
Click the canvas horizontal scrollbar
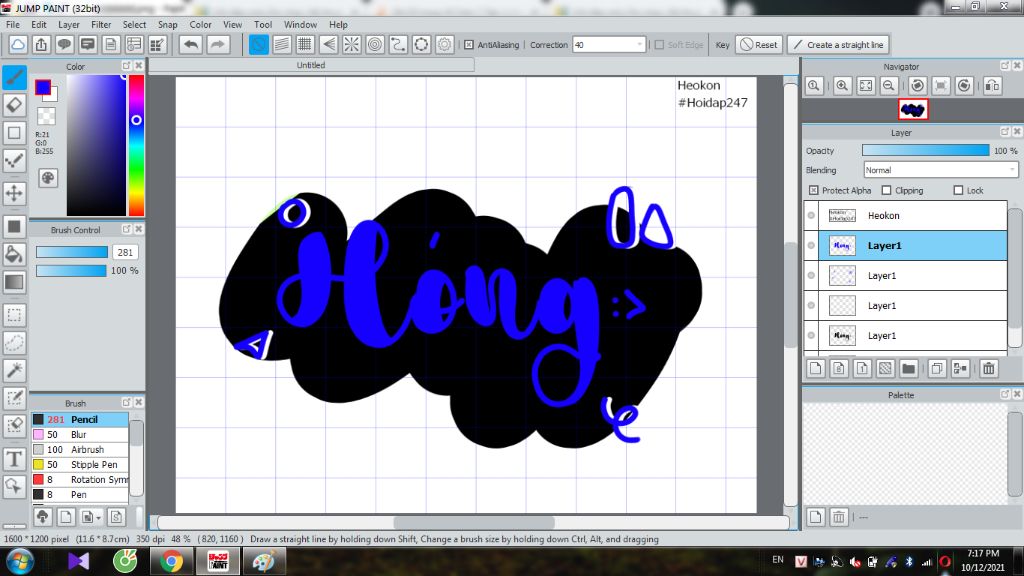(x=473, y=522)
